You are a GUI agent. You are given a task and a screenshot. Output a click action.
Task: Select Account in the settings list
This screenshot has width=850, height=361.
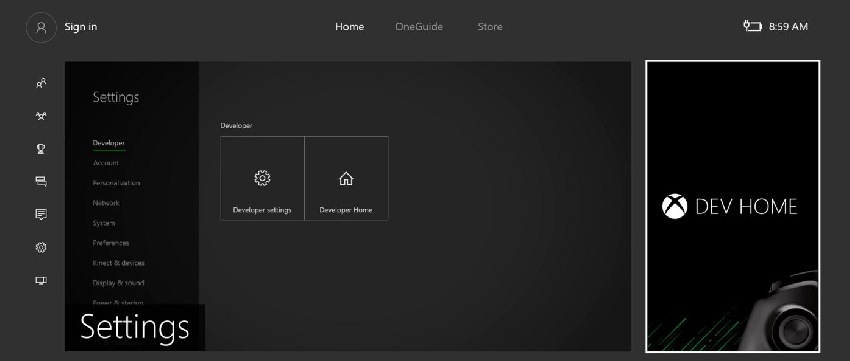(x=106, y=163)
